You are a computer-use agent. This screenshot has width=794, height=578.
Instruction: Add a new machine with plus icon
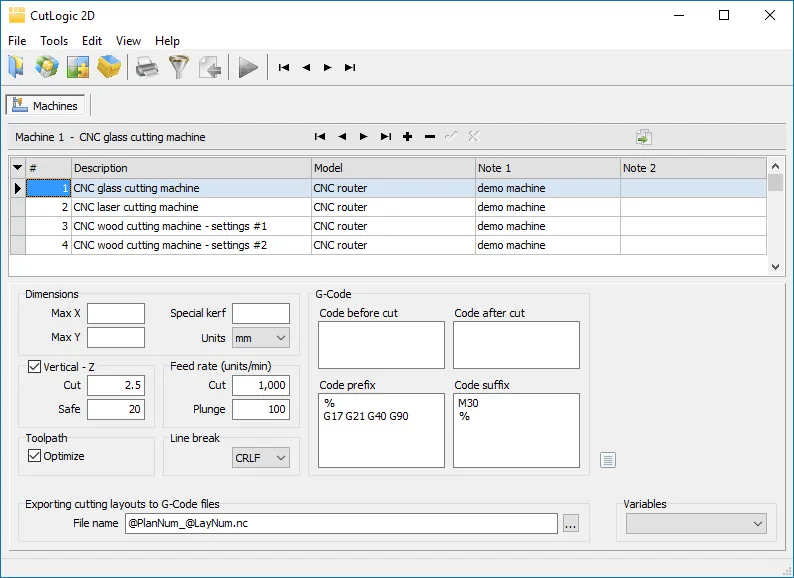click(x=408, y=137)
